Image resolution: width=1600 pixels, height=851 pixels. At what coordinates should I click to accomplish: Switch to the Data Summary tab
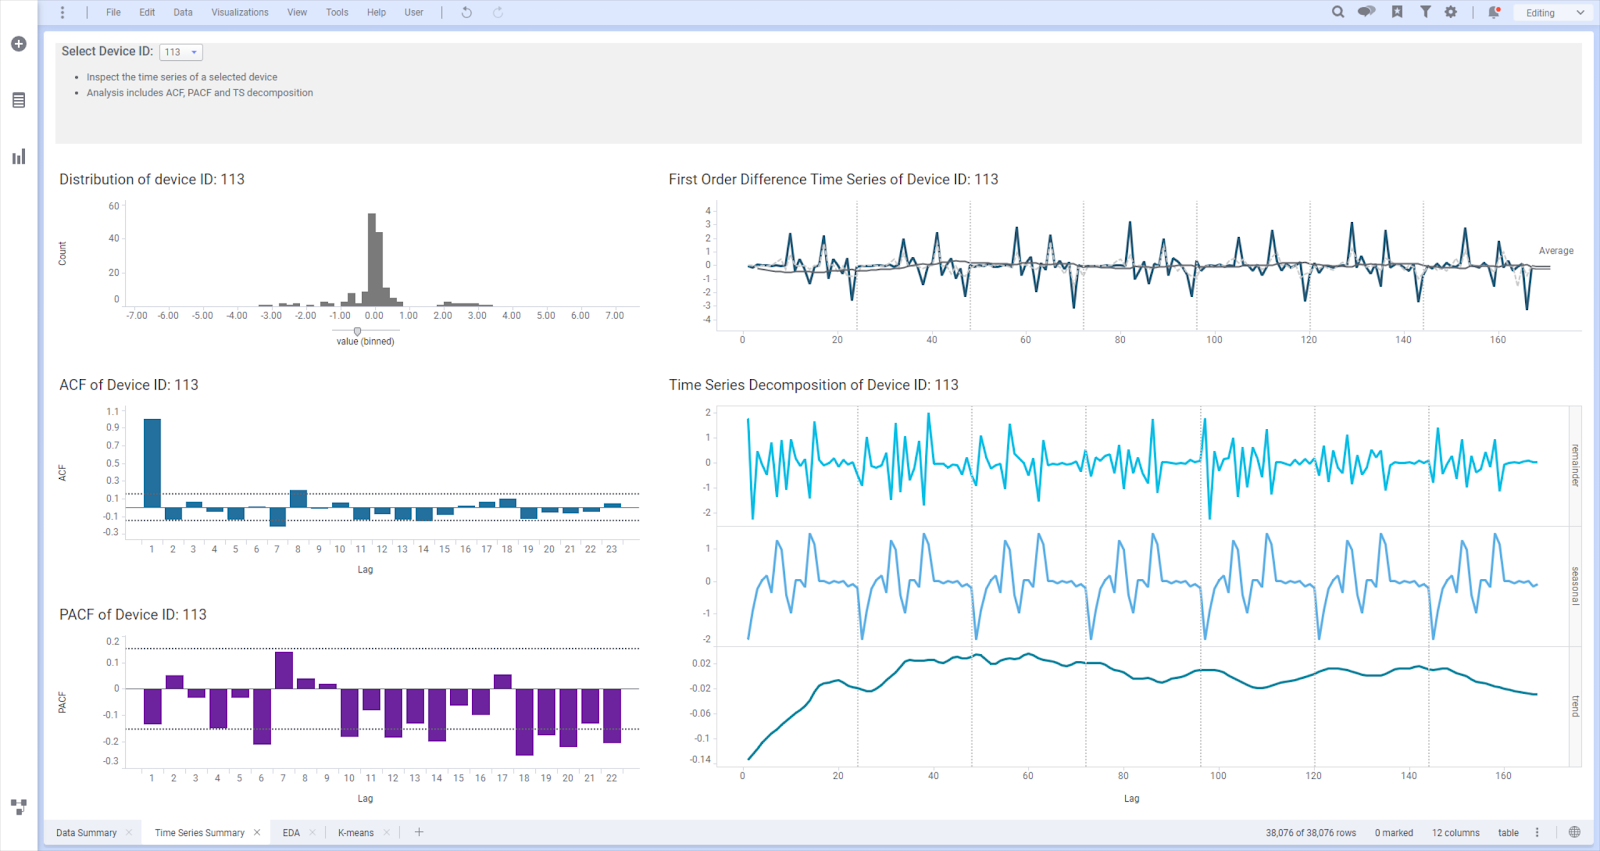tap(86, 833)
